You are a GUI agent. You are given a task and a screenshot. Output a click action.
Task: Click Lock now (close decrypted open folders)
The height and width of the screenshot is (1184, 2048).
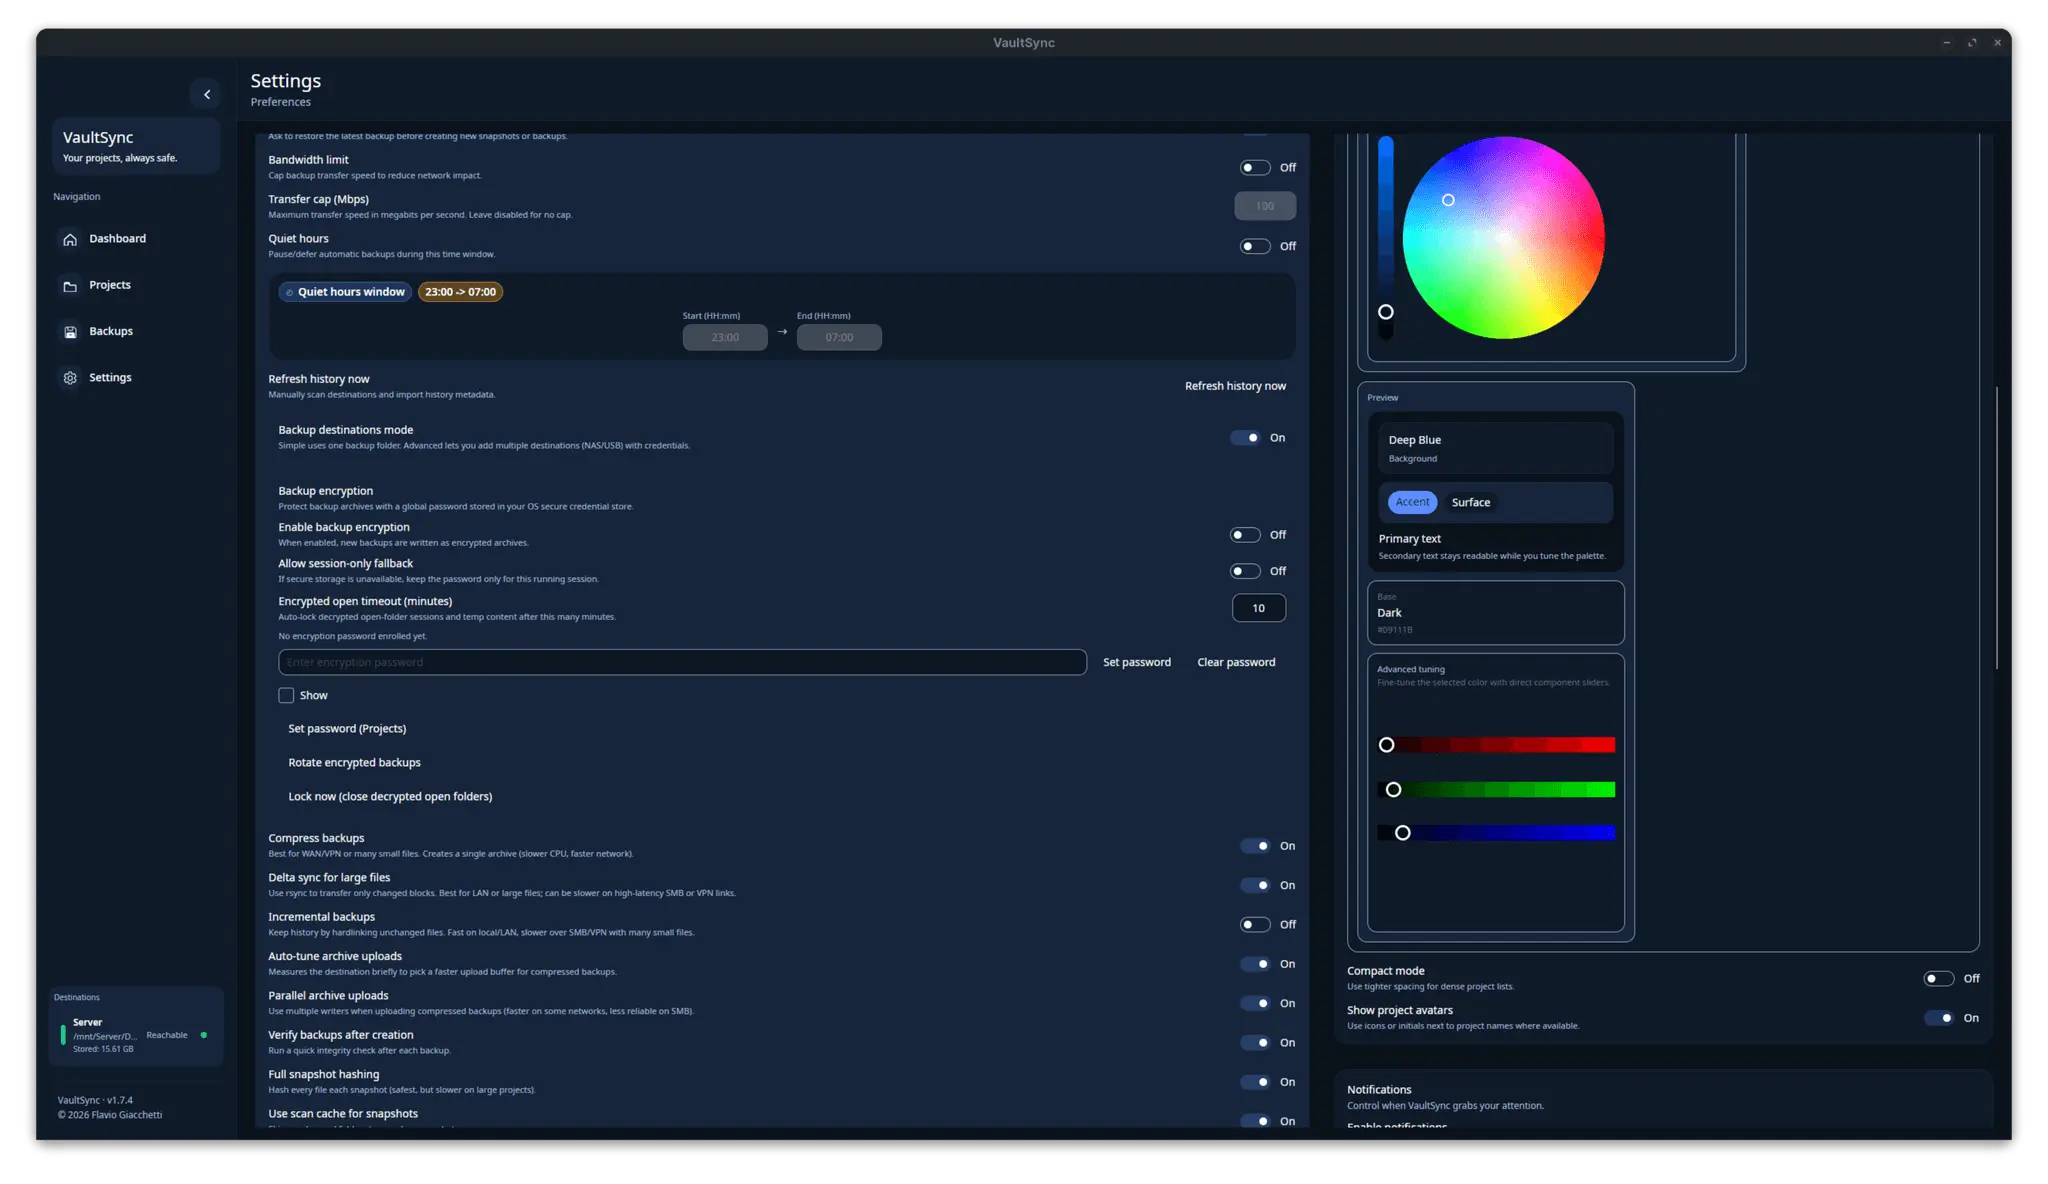point(390,797)
